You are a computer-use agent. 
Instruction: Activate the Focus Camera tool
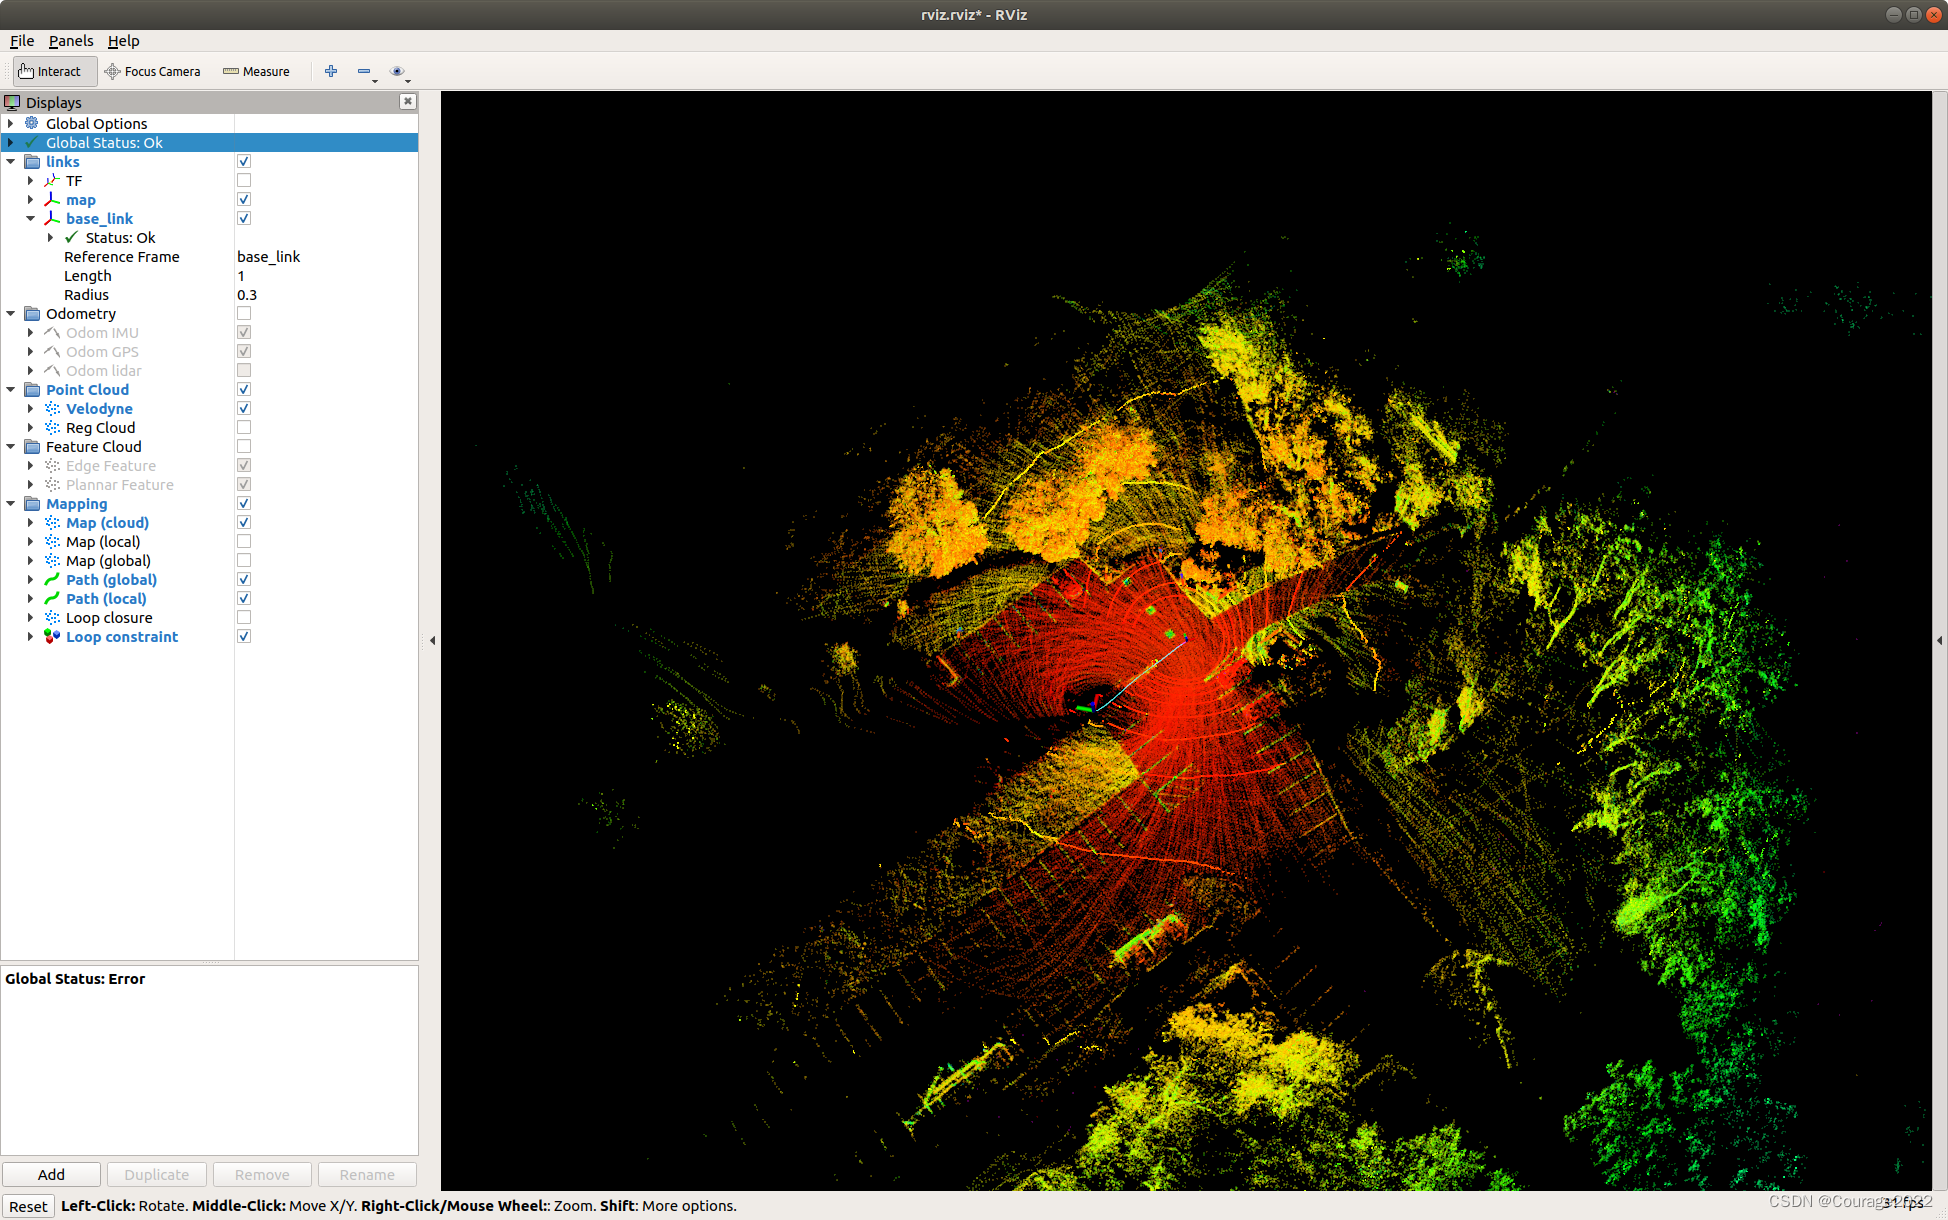click(x=153, y=71)
